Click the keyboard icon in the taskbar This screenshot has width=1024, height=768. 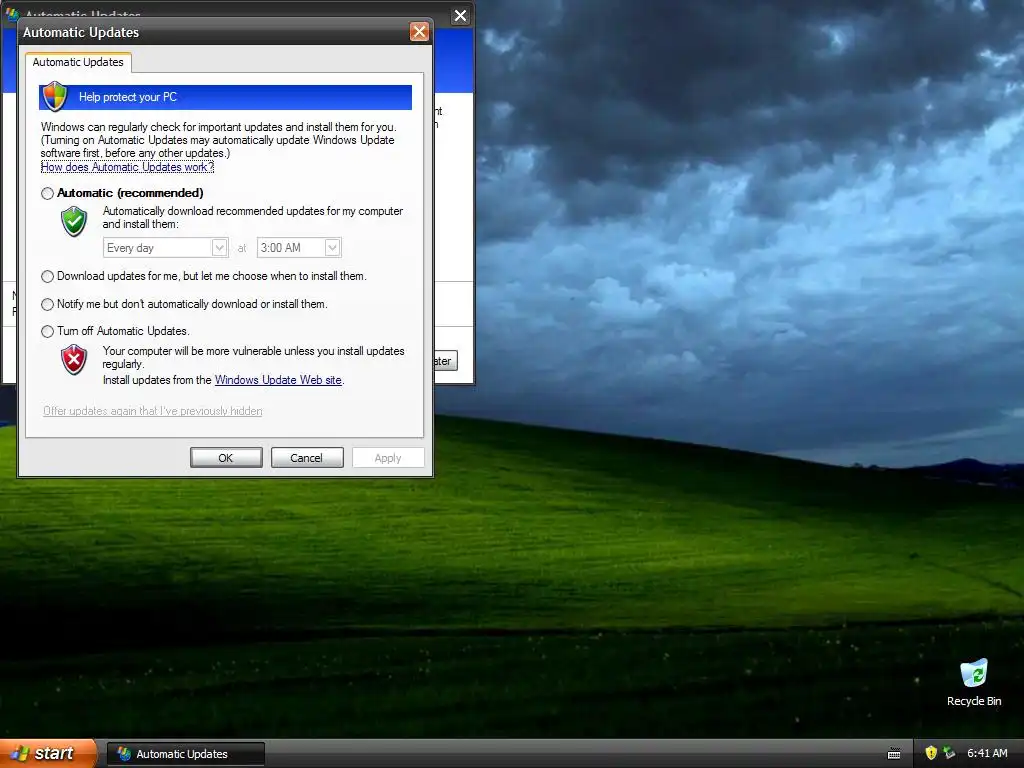pos(894,754)
